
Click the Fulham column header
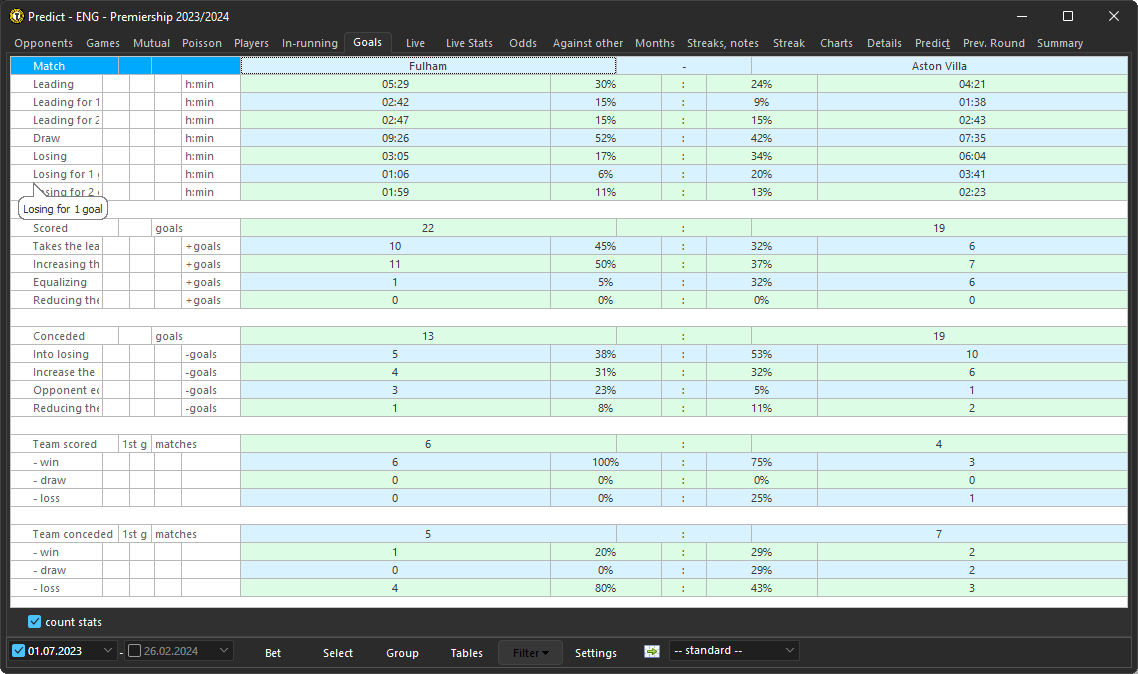tap(427, 66)
